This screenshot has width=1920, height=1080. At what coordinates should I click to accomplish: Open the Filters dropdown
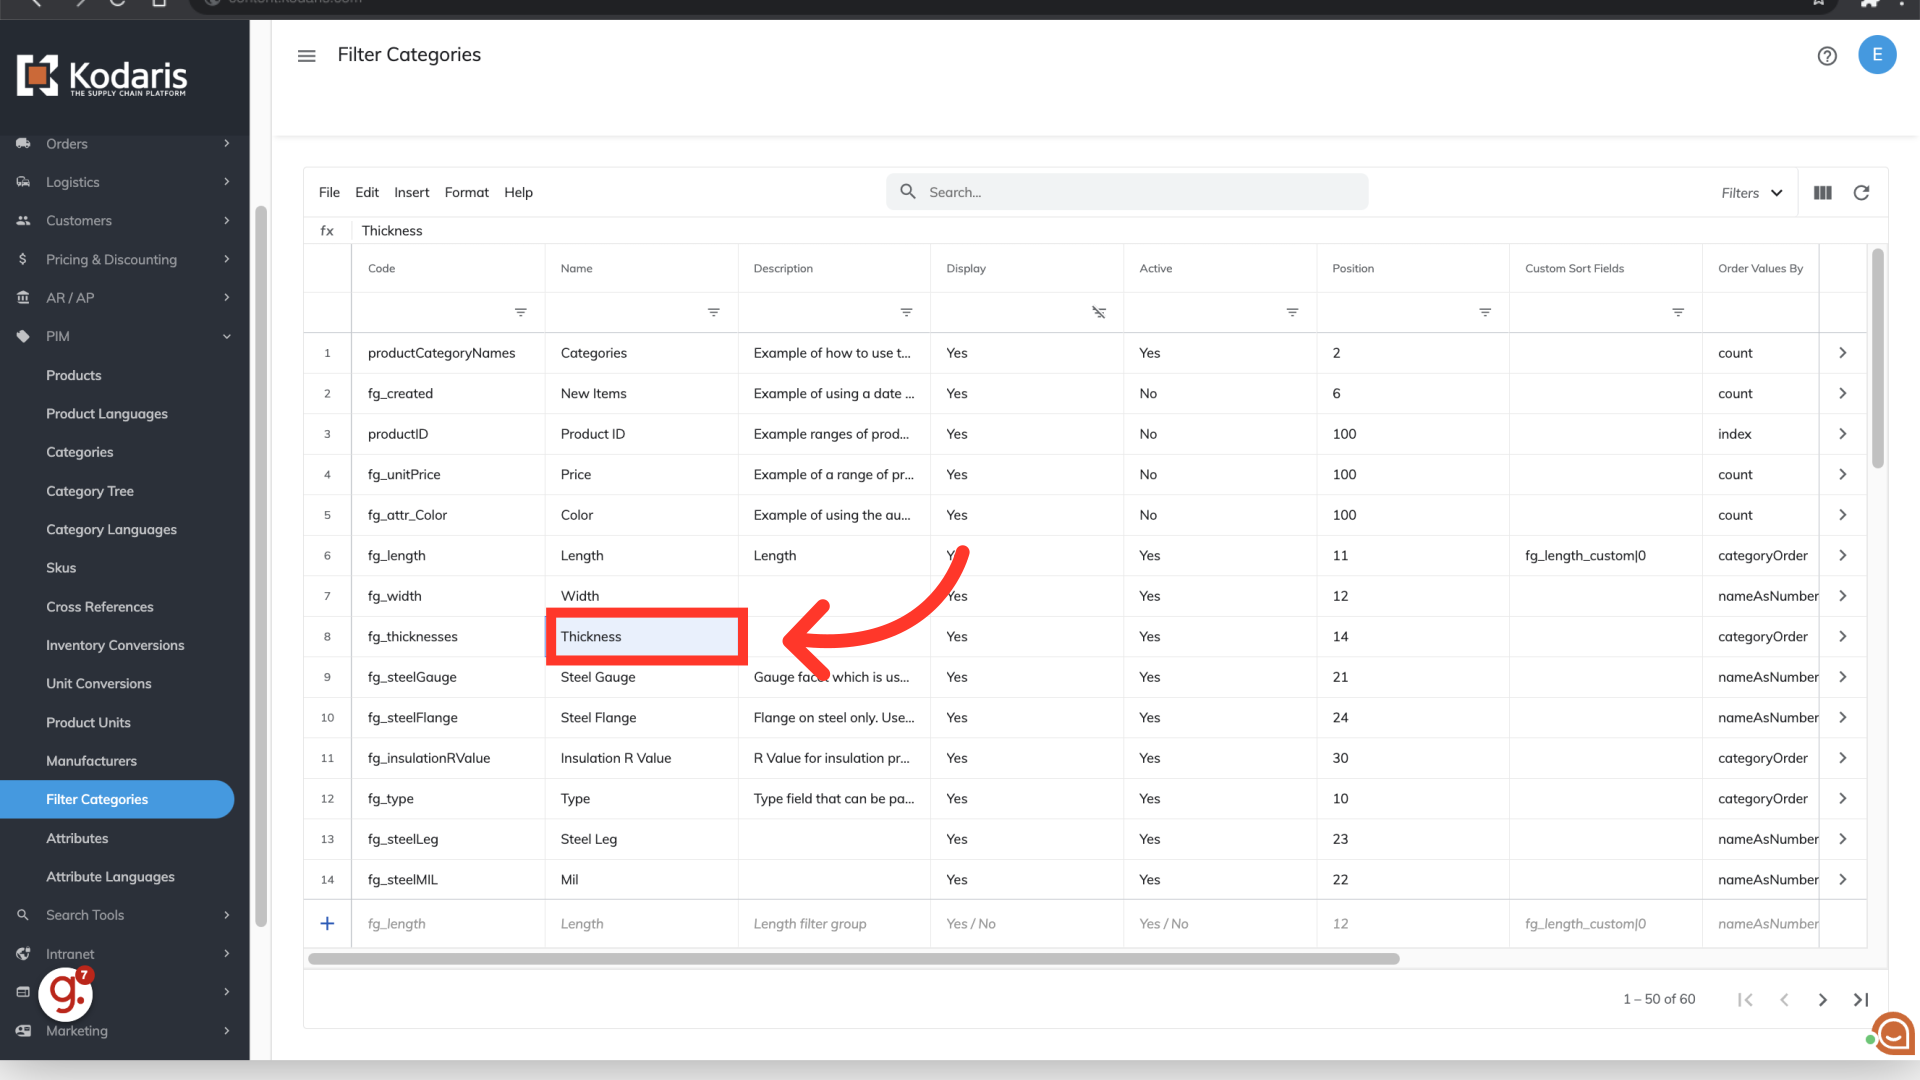(x=1751, y=193)
